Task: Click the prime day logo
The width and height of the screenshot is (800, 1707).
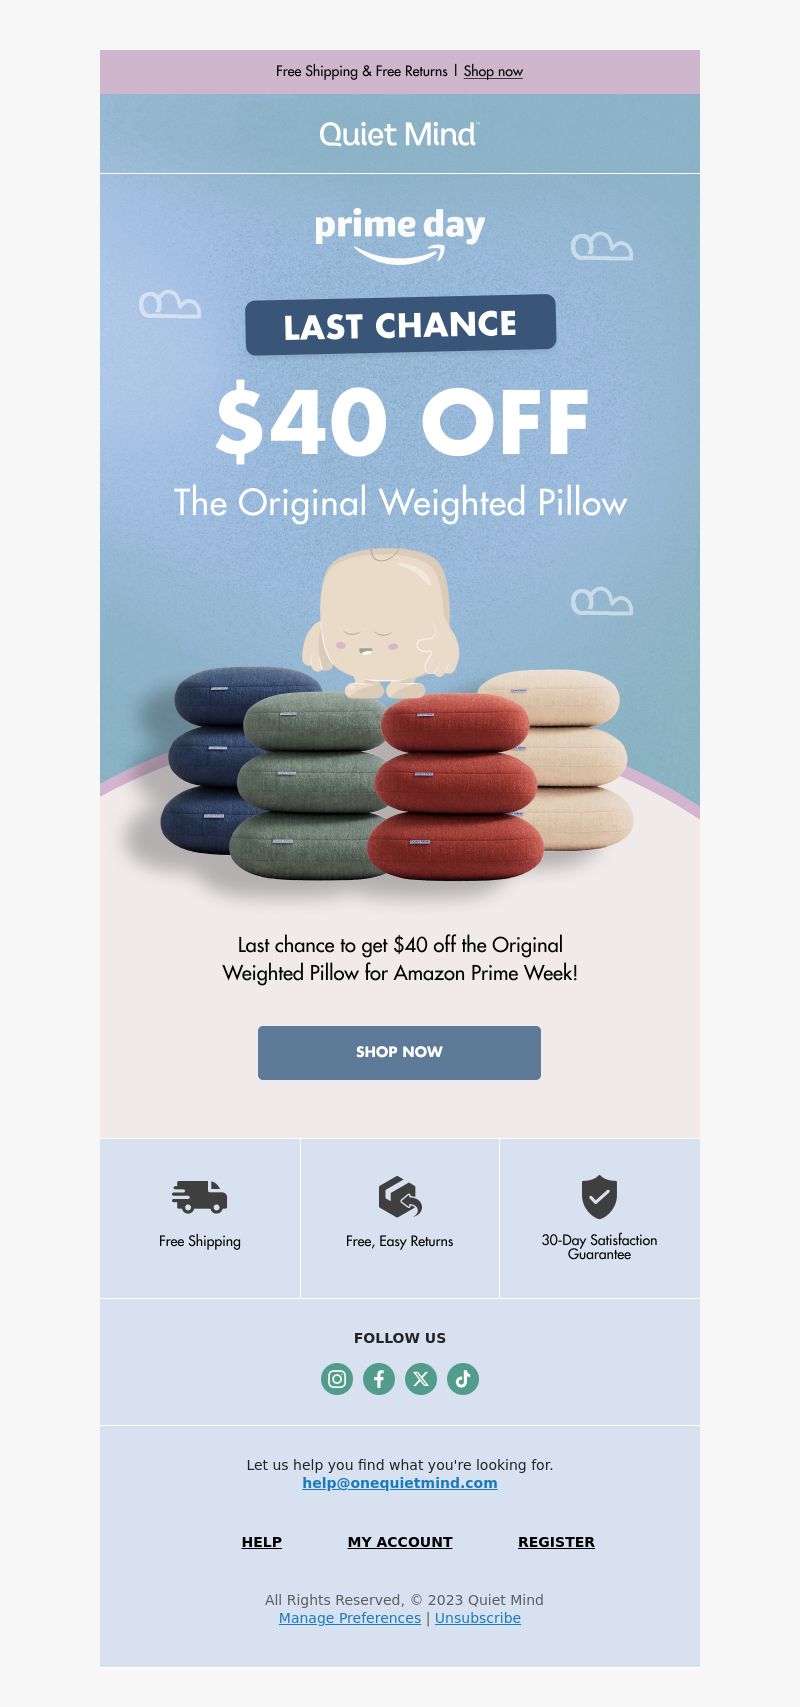Action: coord(400,236)
